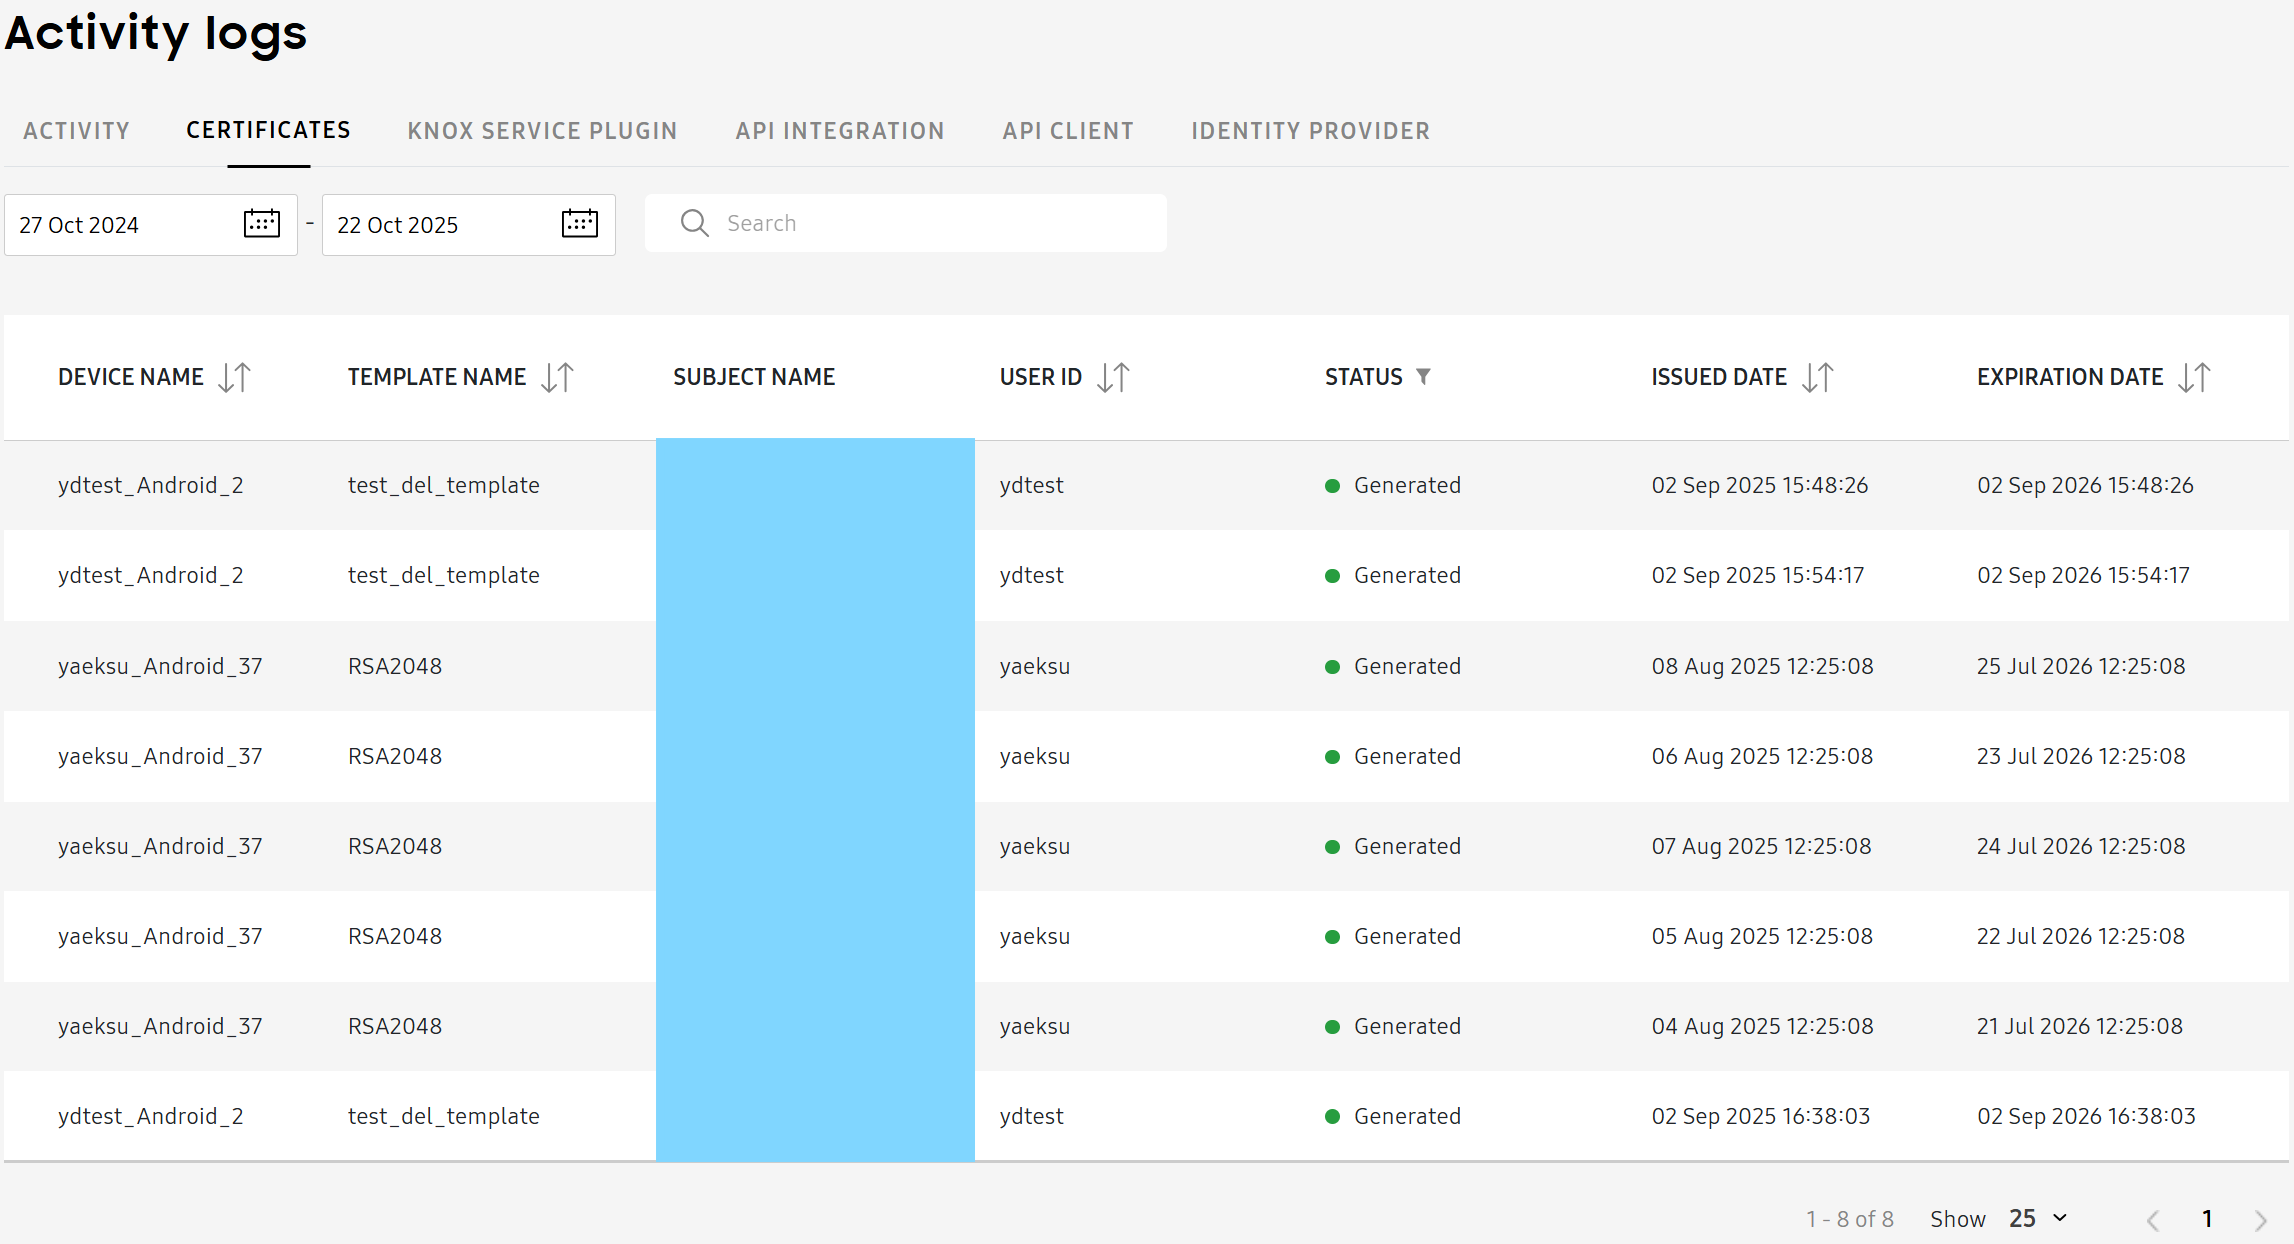Viewport: 2294px width, 1244px height.
Task: Click the previous page arrow
Action: pyautogui.click(x=2151, y=1218)
